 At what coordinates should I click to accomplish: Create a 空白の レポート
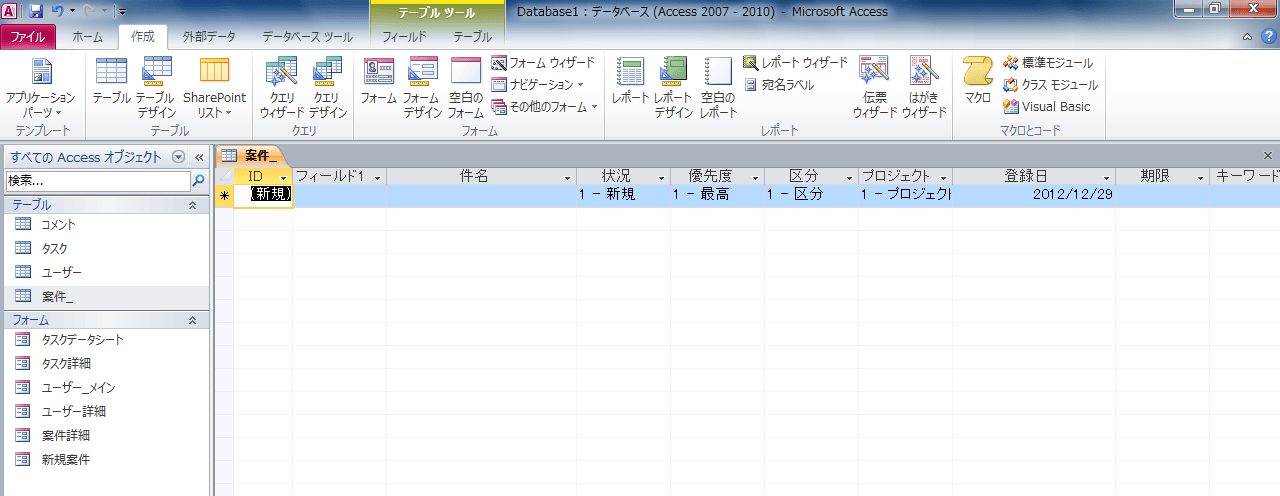point(718,88)
